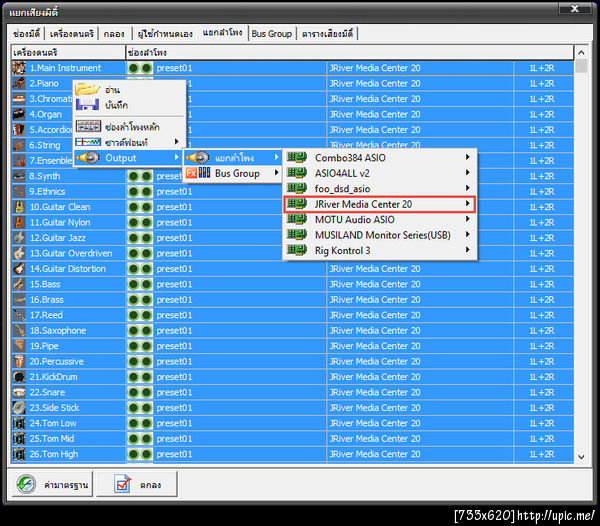Click the 24.Tom Low icon

coord(19,423)
